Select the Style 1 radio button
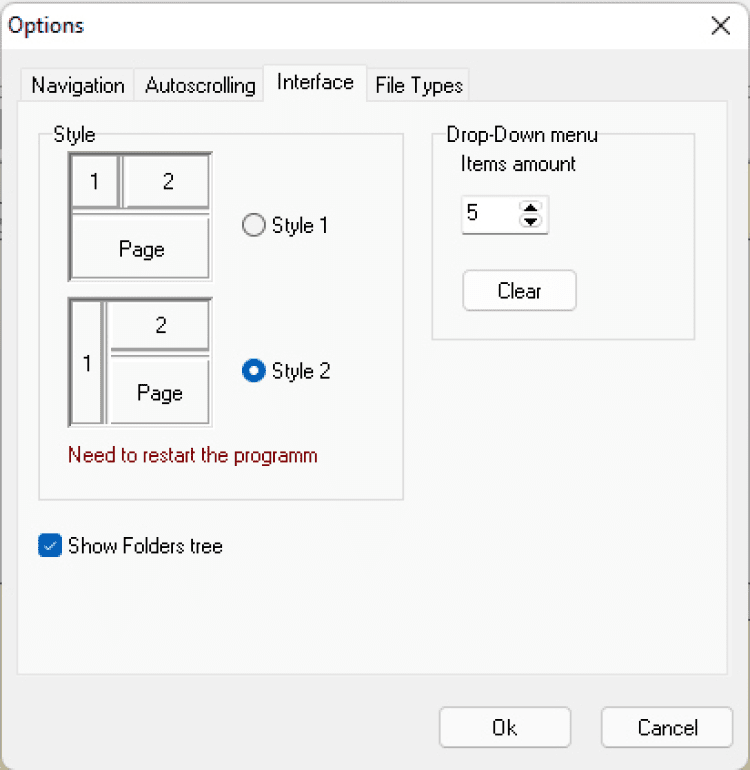Viewport: 750px width, 770px height. pos(254,226)
